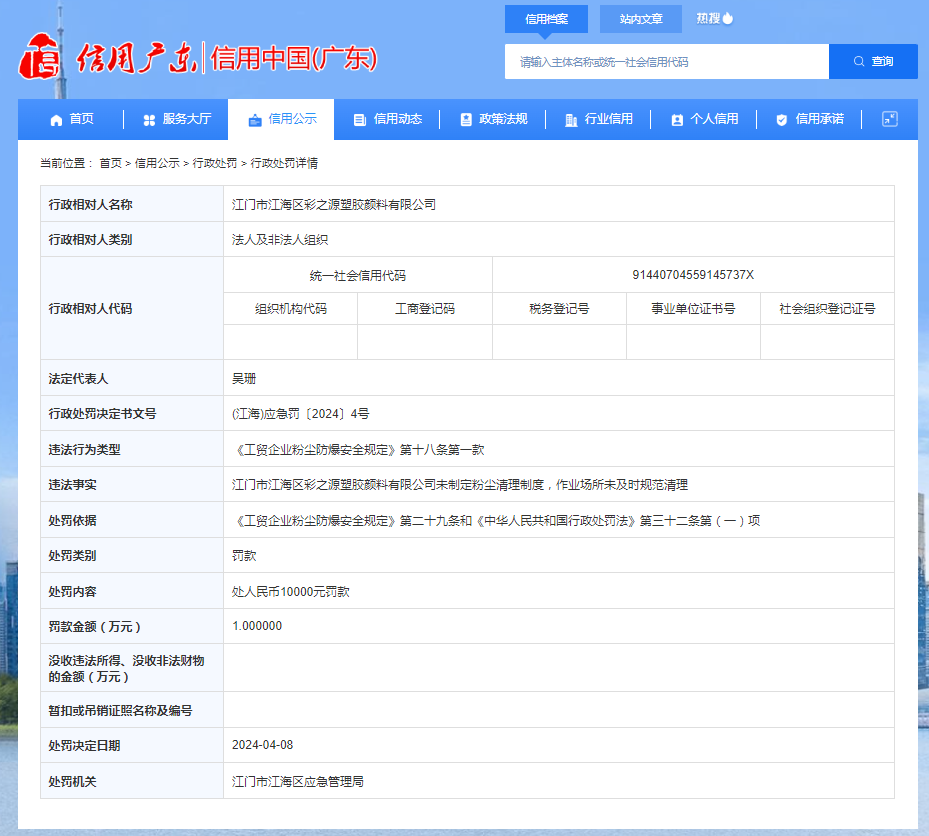Open the 个人信用 navigation menu item
Image resolution: width=929 pixels, height=836 pixels.
click(704, 119)
